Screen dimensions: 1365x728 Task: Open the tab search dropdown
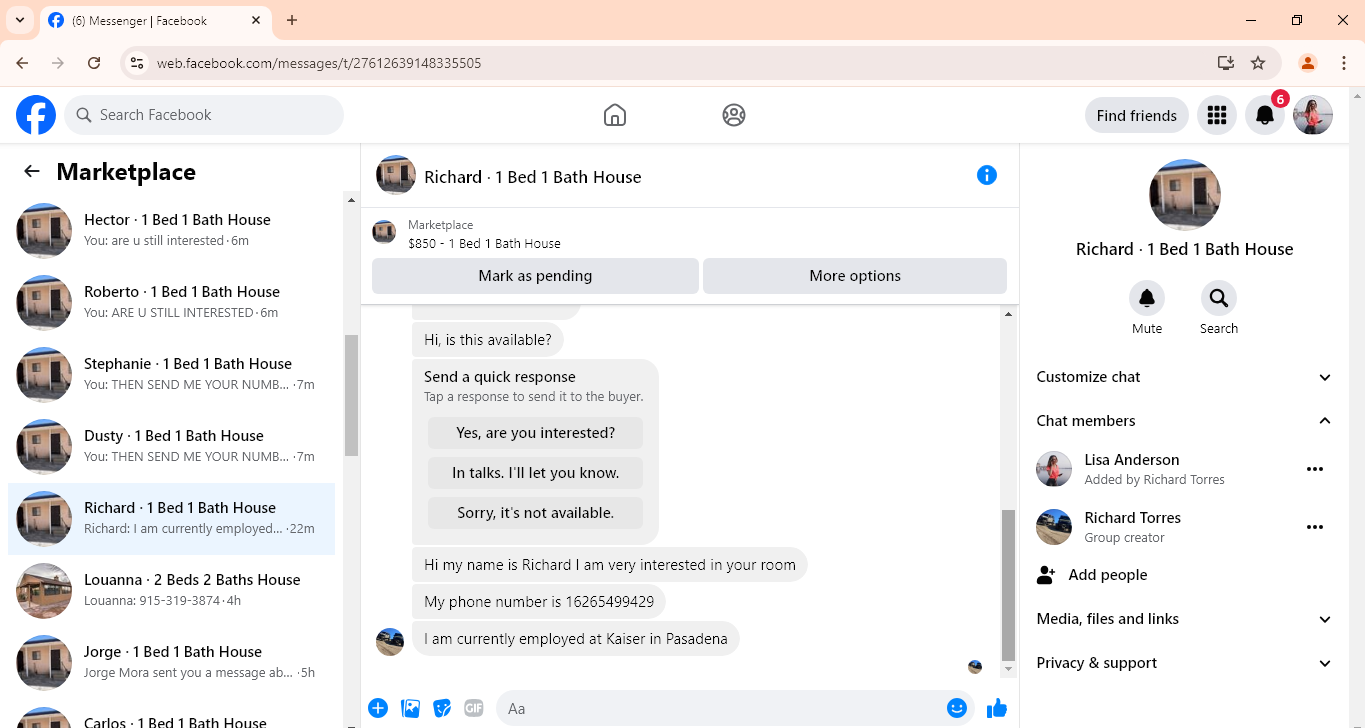[20, 20]
